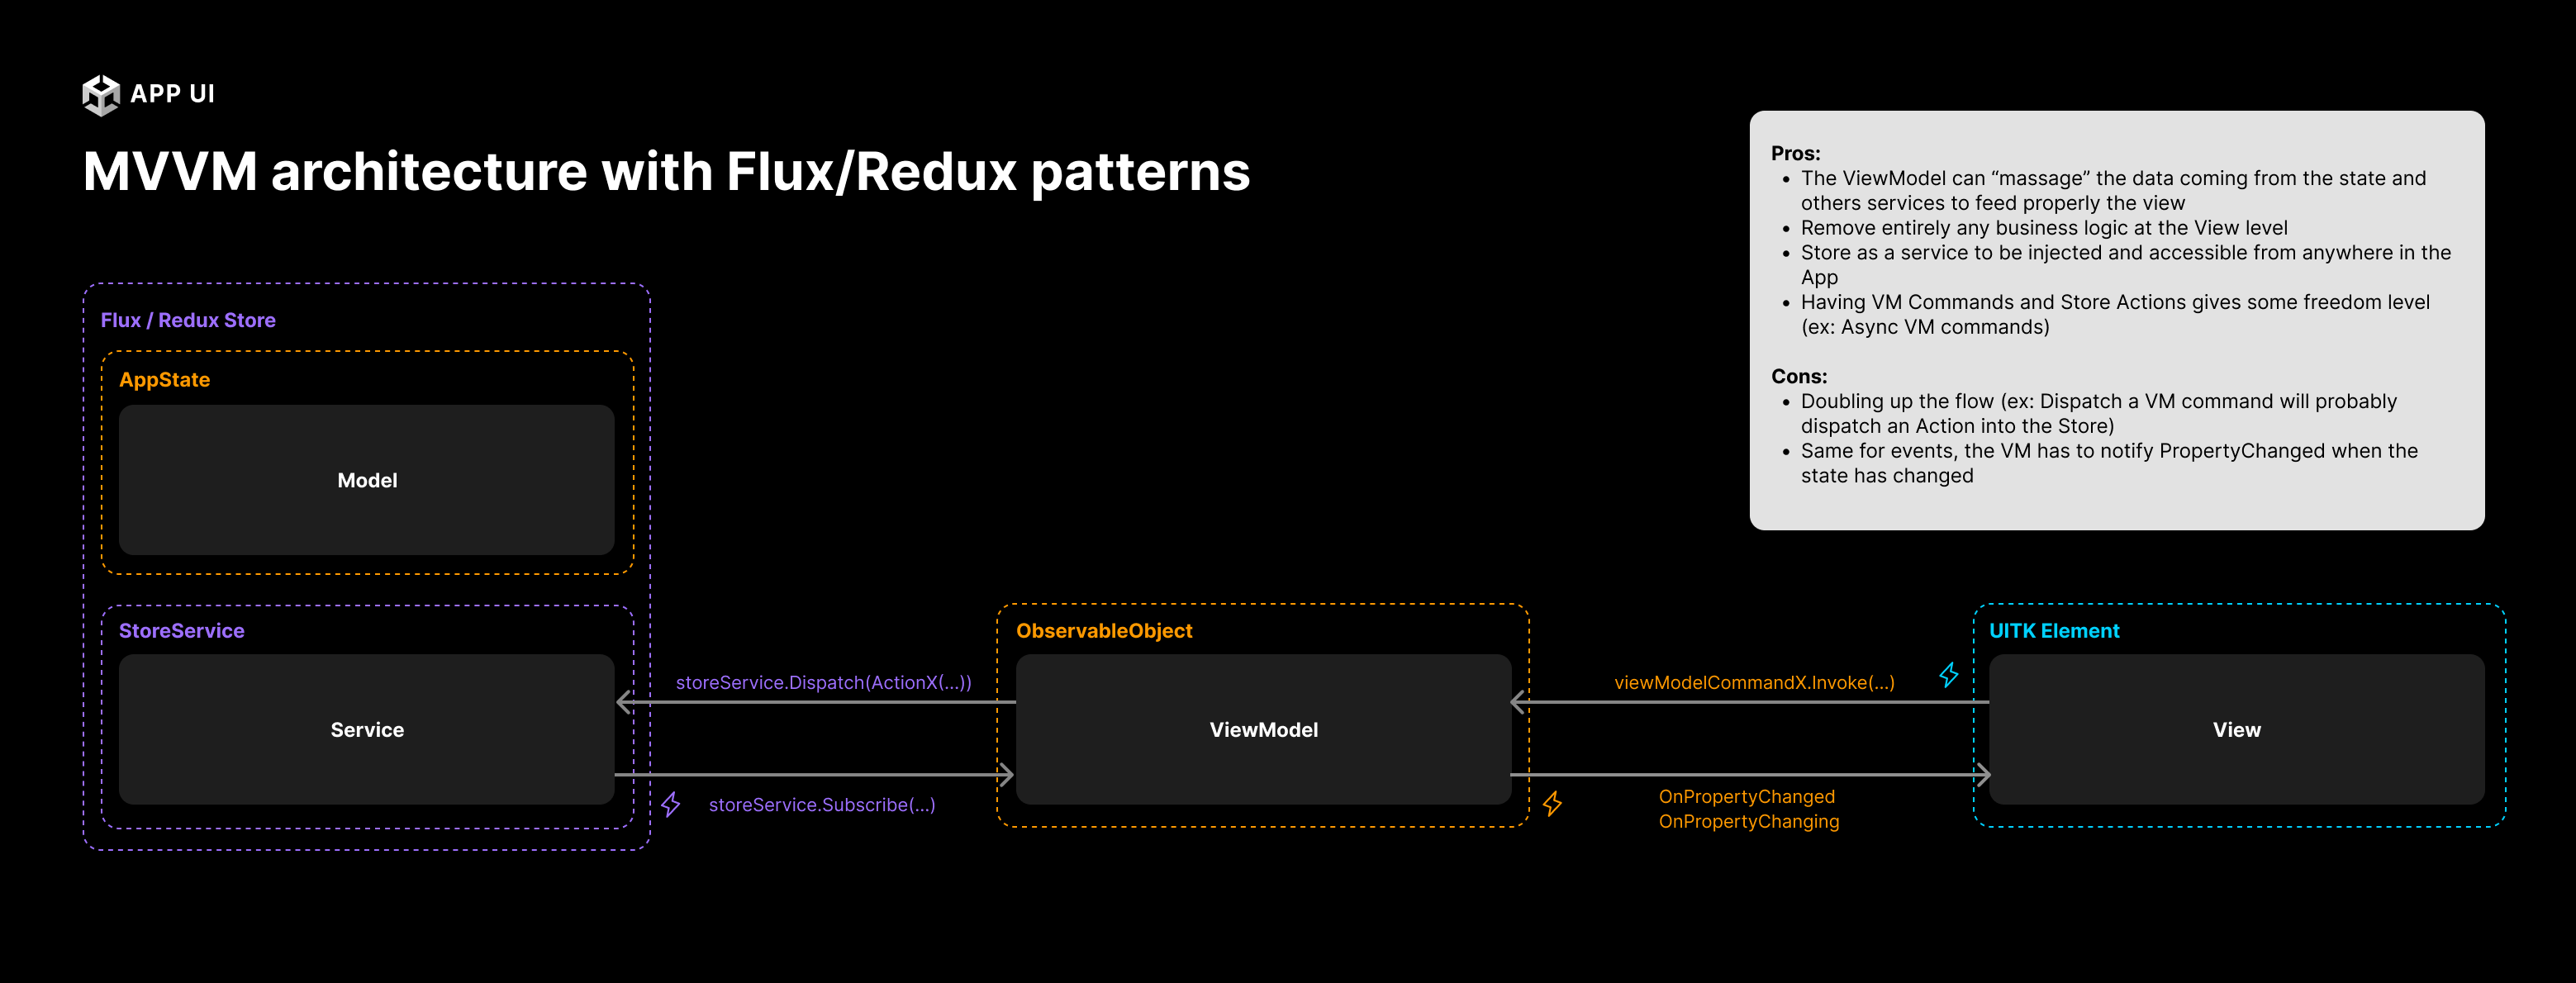Select the Service box
Image resolution: width=2576 pixels, height=983 pixels.
tap(366, 730)
